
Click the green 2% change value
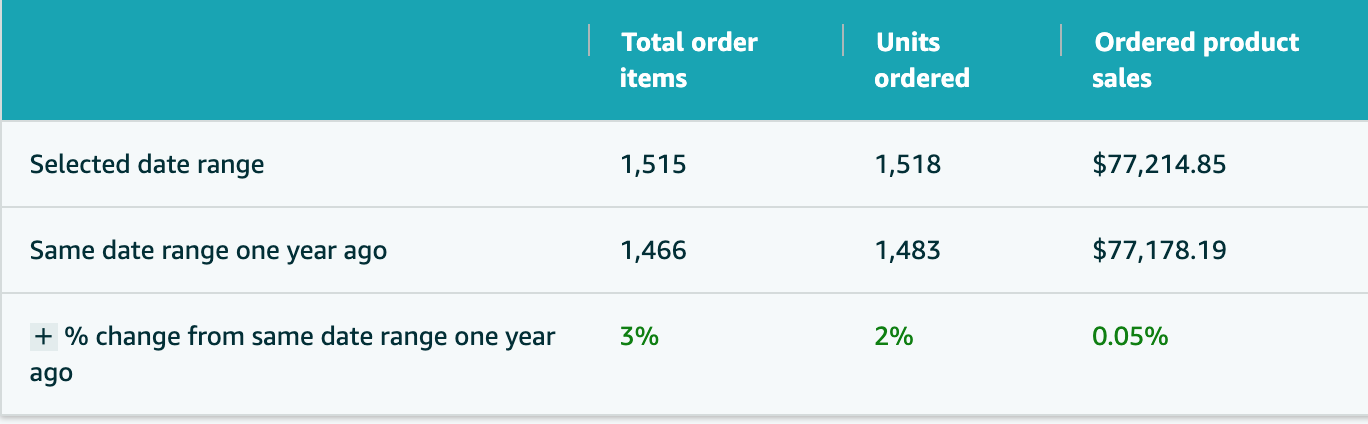(893, 337)
